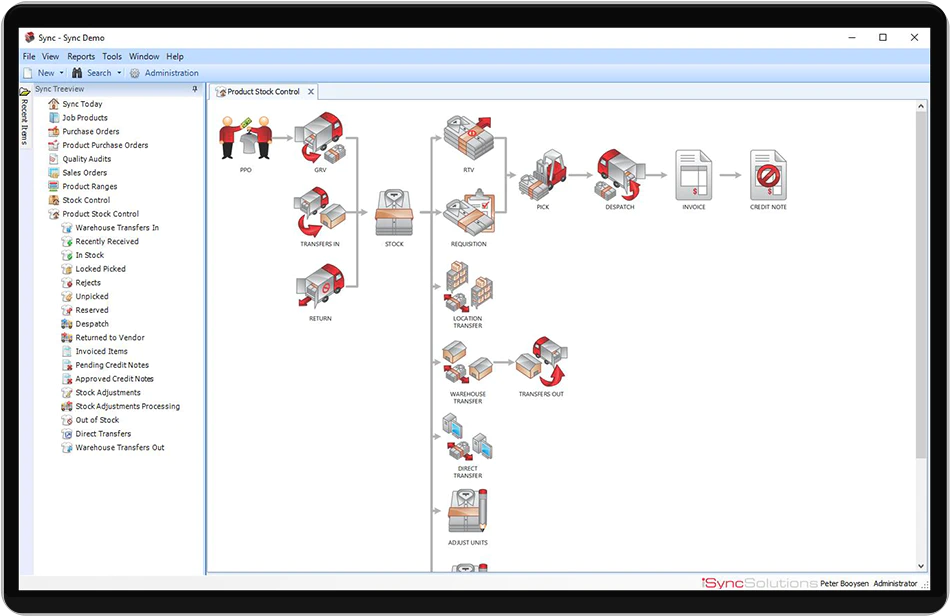This screenshot has width=951, height=616.
Task: Select the Pick forklift icon
Action: 543,175
